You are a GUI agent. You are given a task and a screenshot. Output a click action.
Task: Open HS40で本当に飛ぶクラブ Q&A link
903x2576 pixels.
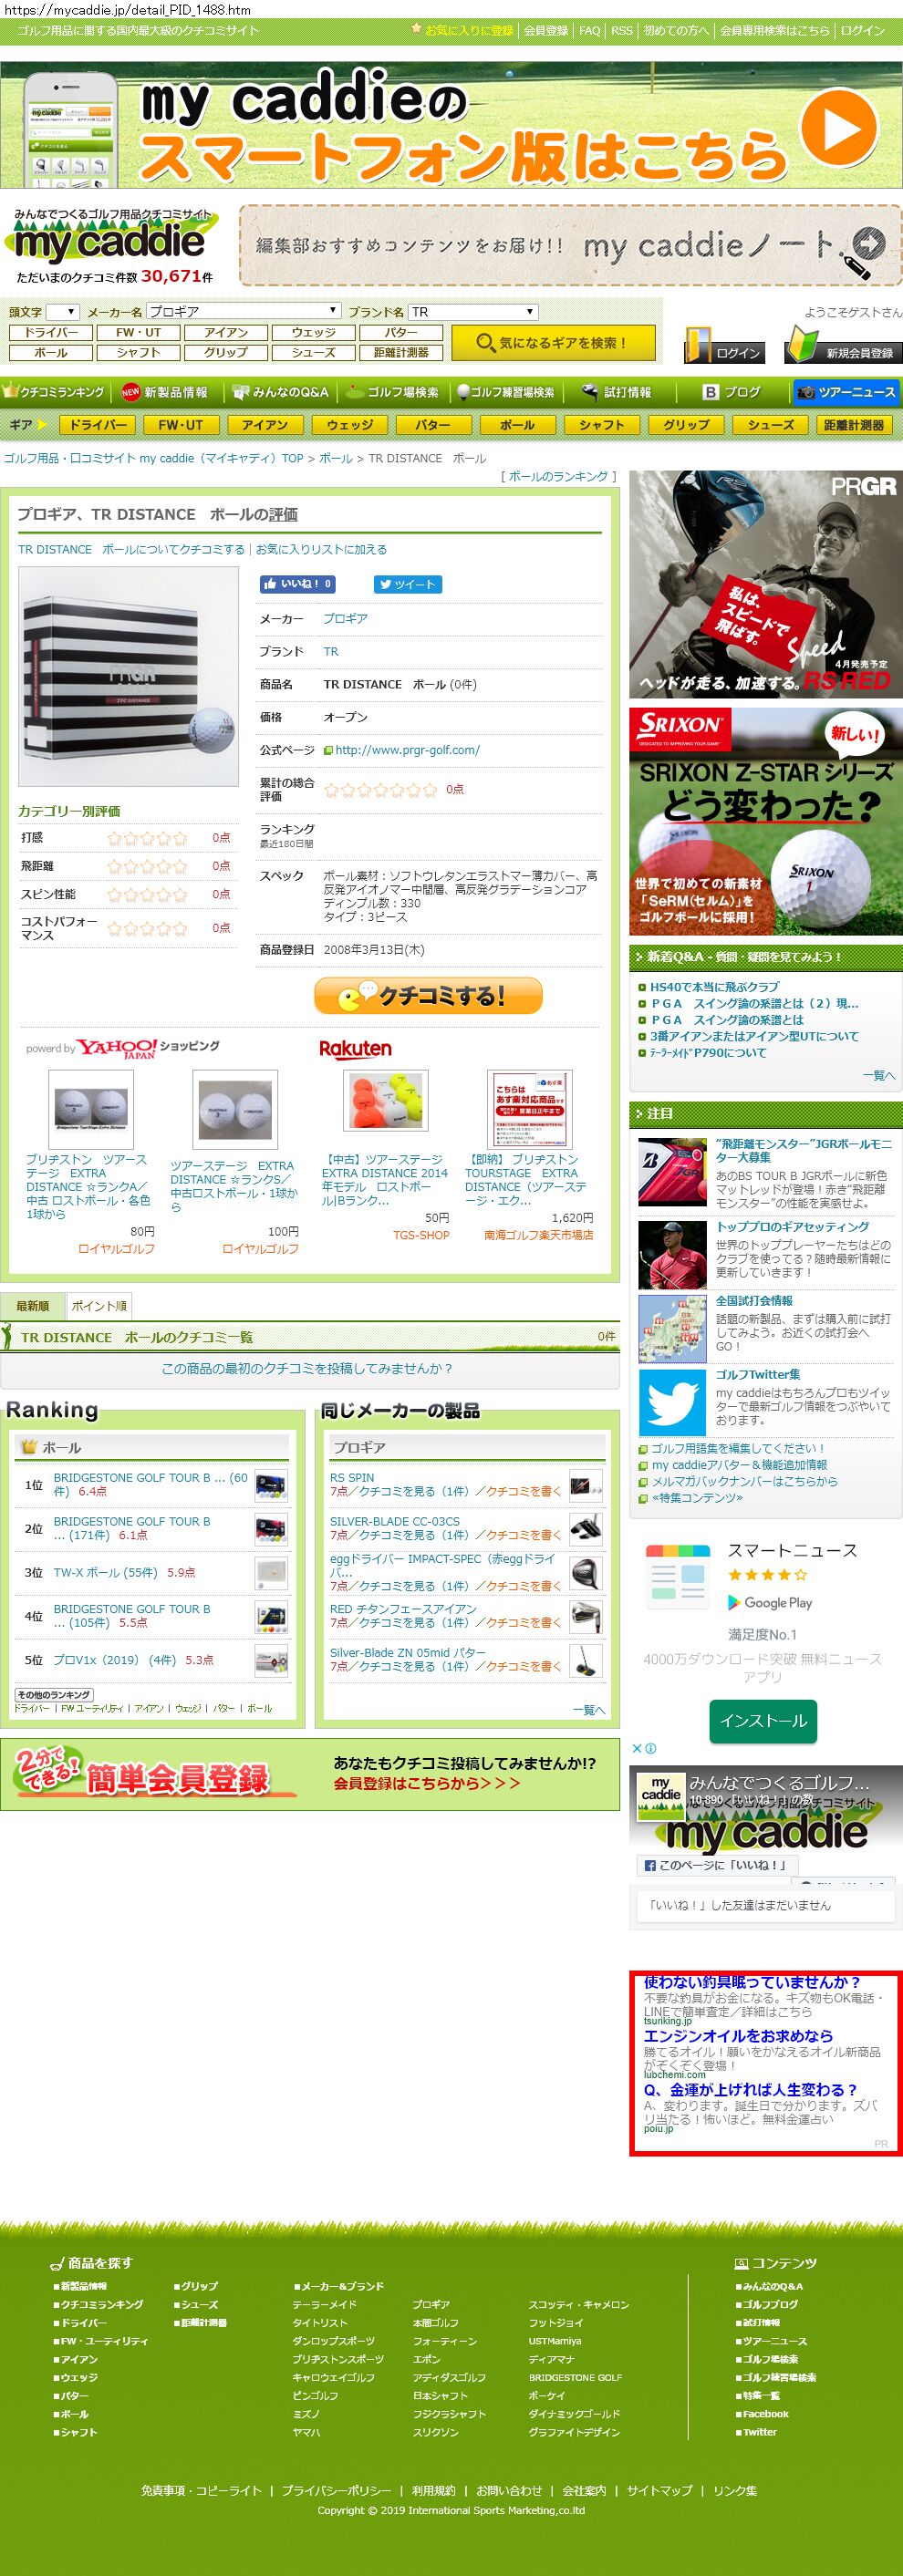click(714, 987)
